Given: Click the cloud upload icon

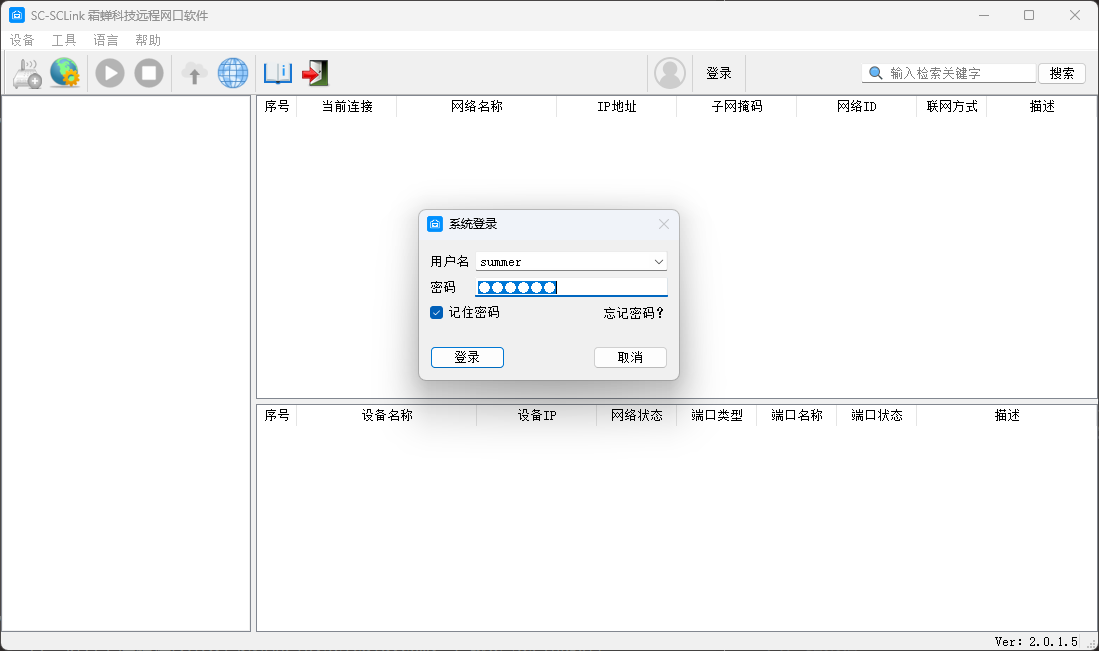Looking at the screenshot, I should [194, 73].
